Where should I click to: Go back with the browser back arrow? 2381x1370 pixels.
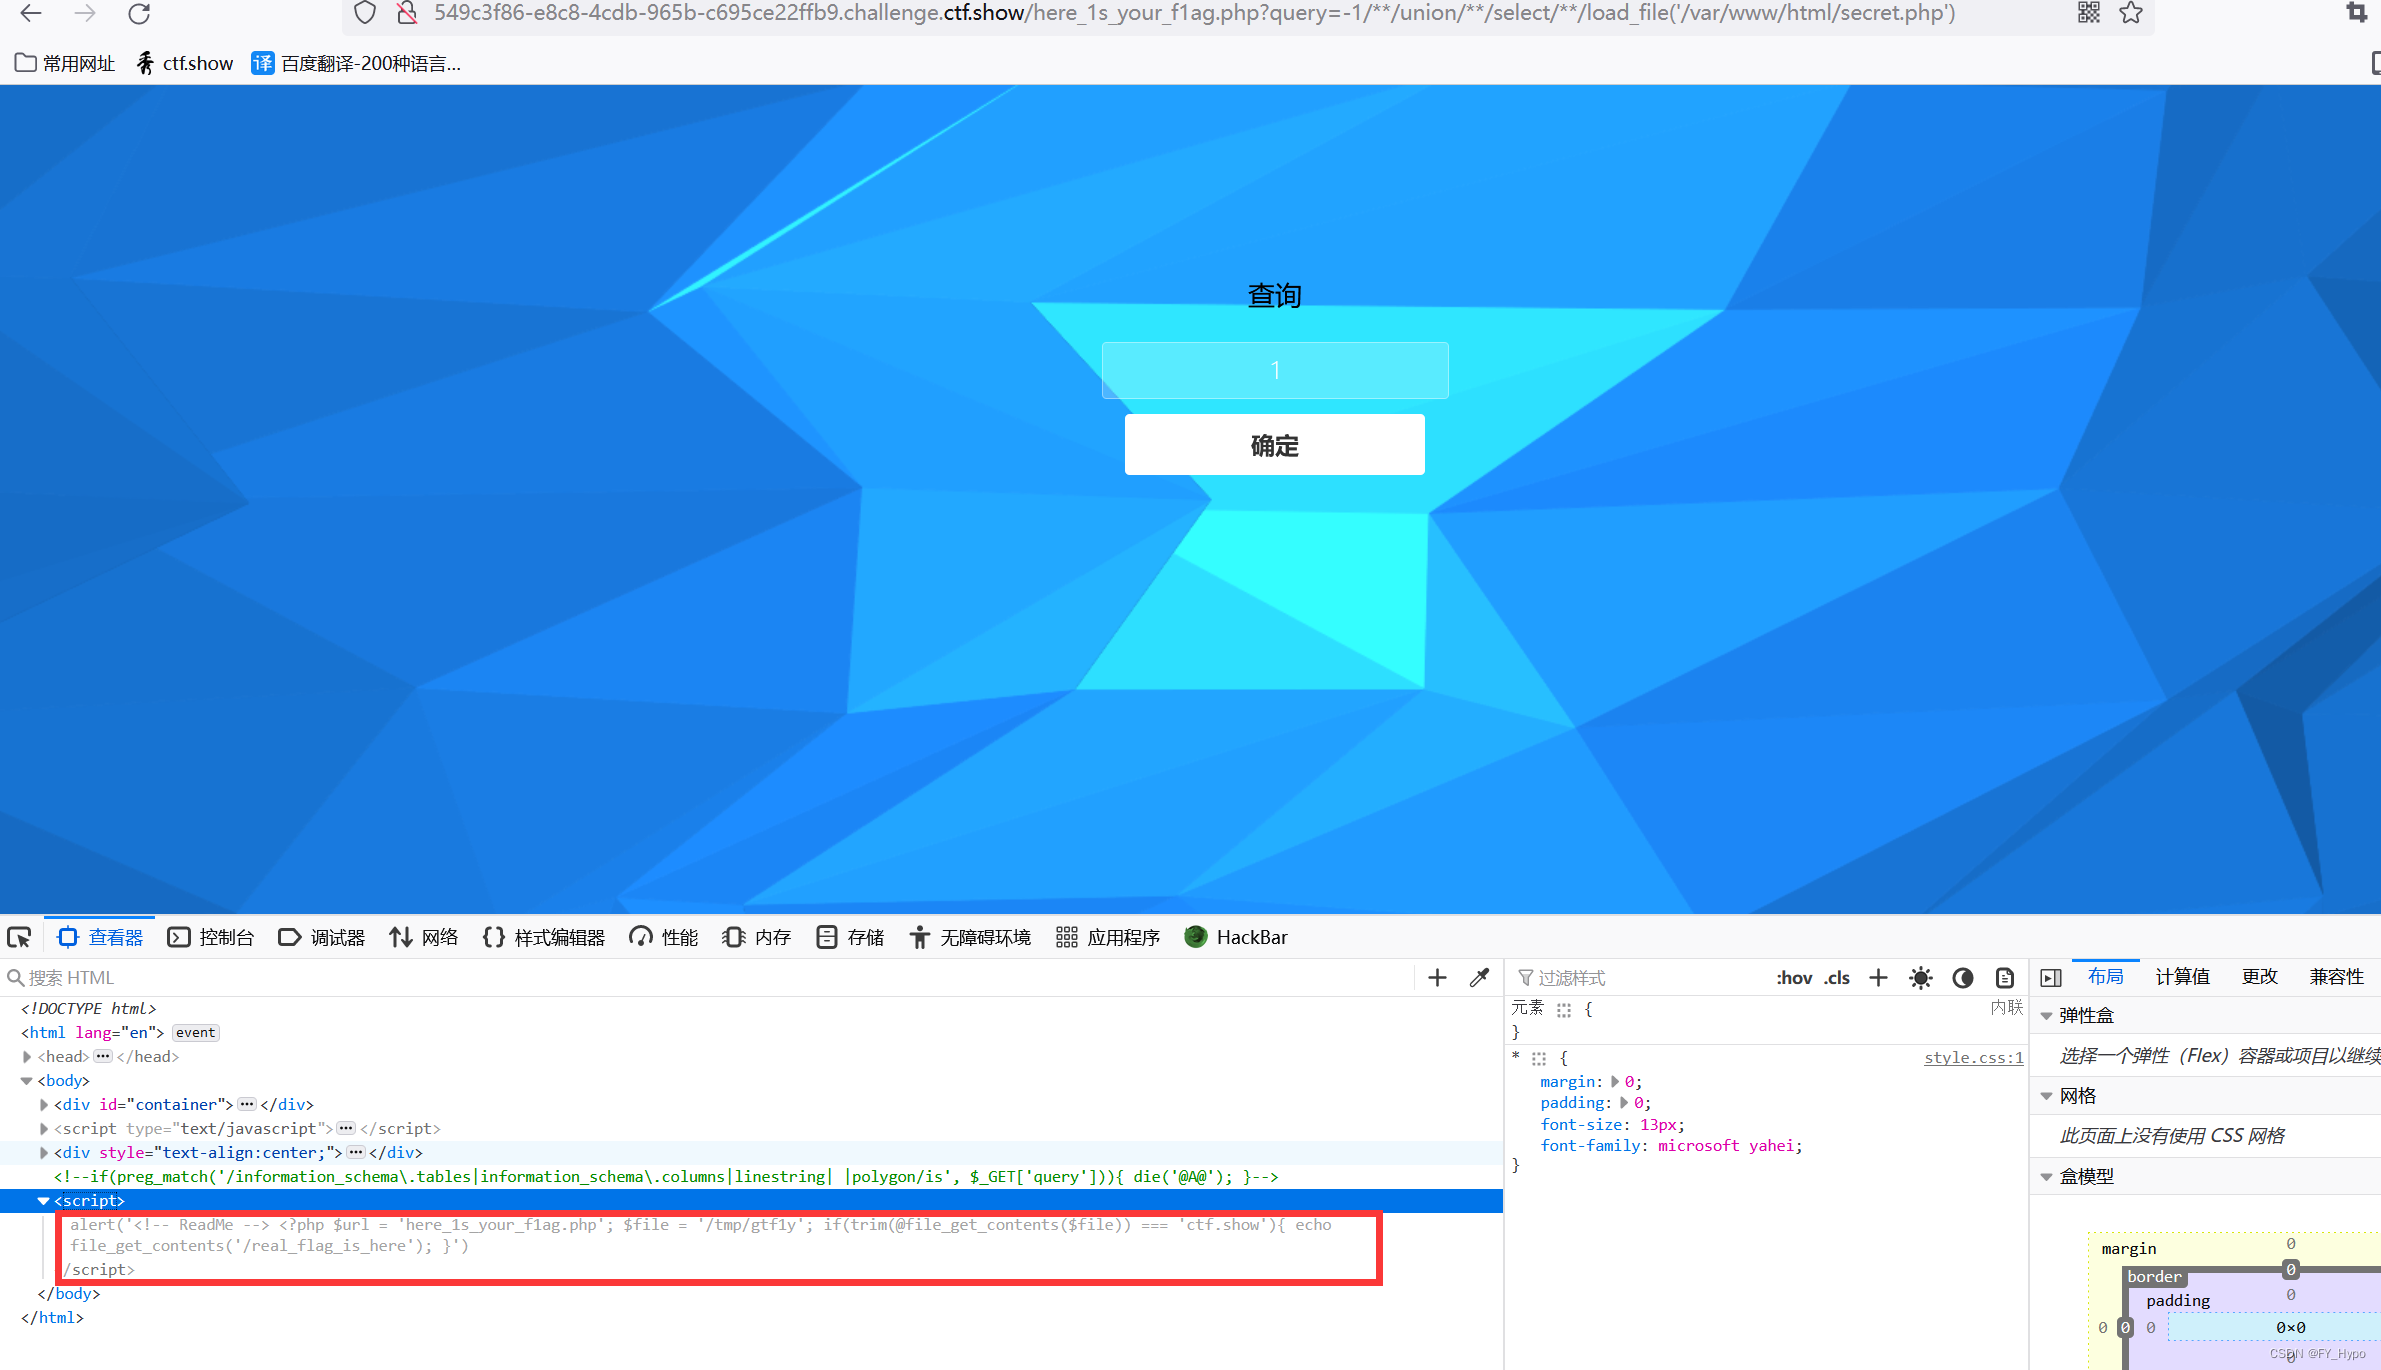pos(31,13)
